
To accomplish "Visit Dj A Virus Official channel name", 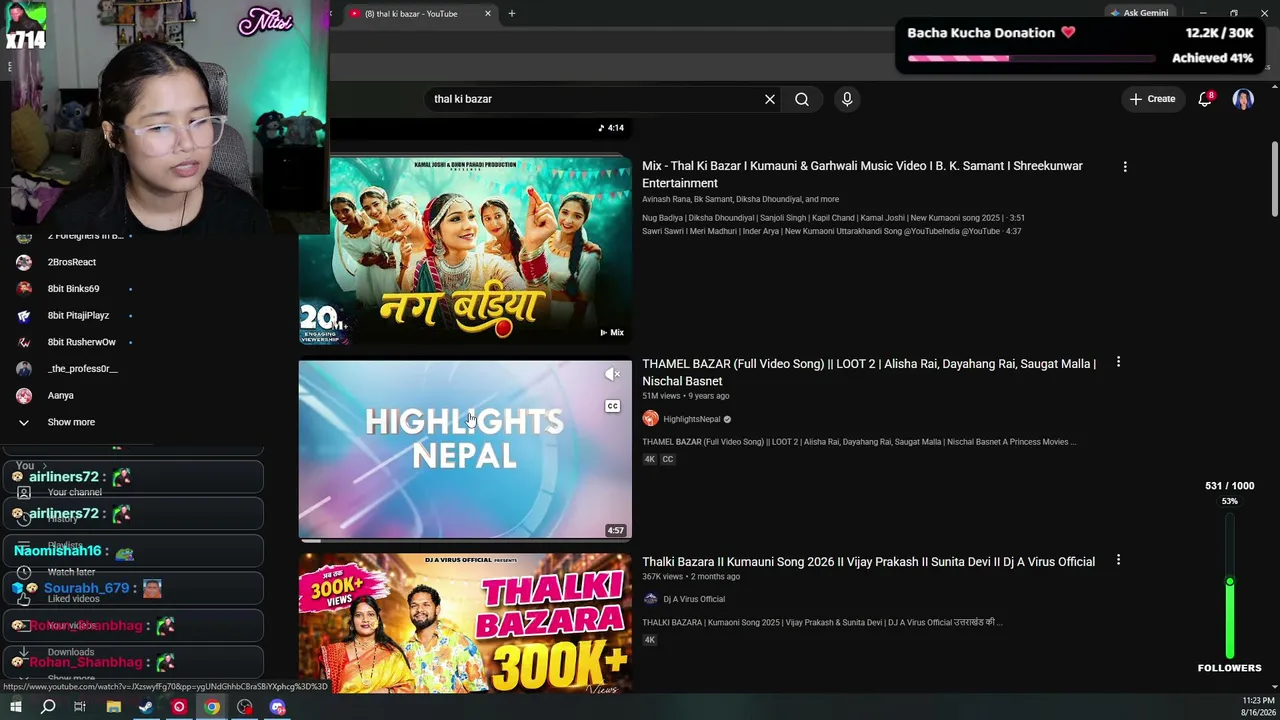I will 694,599.
